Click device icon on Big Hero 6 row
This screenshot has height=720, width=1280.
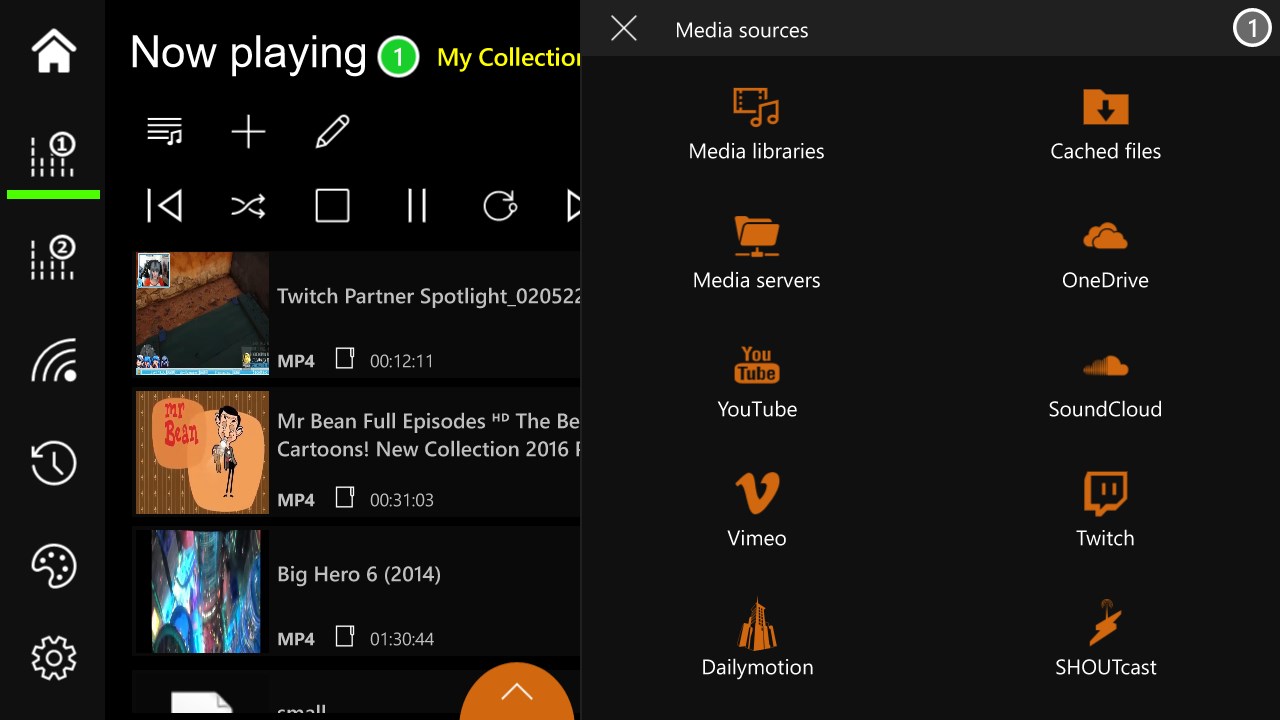pyautogui.click(x=345, y=636)
